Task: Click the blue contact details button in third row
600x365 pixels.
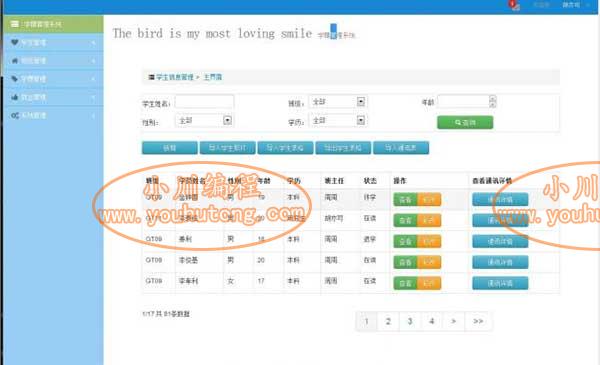Action: coord(500,241)
